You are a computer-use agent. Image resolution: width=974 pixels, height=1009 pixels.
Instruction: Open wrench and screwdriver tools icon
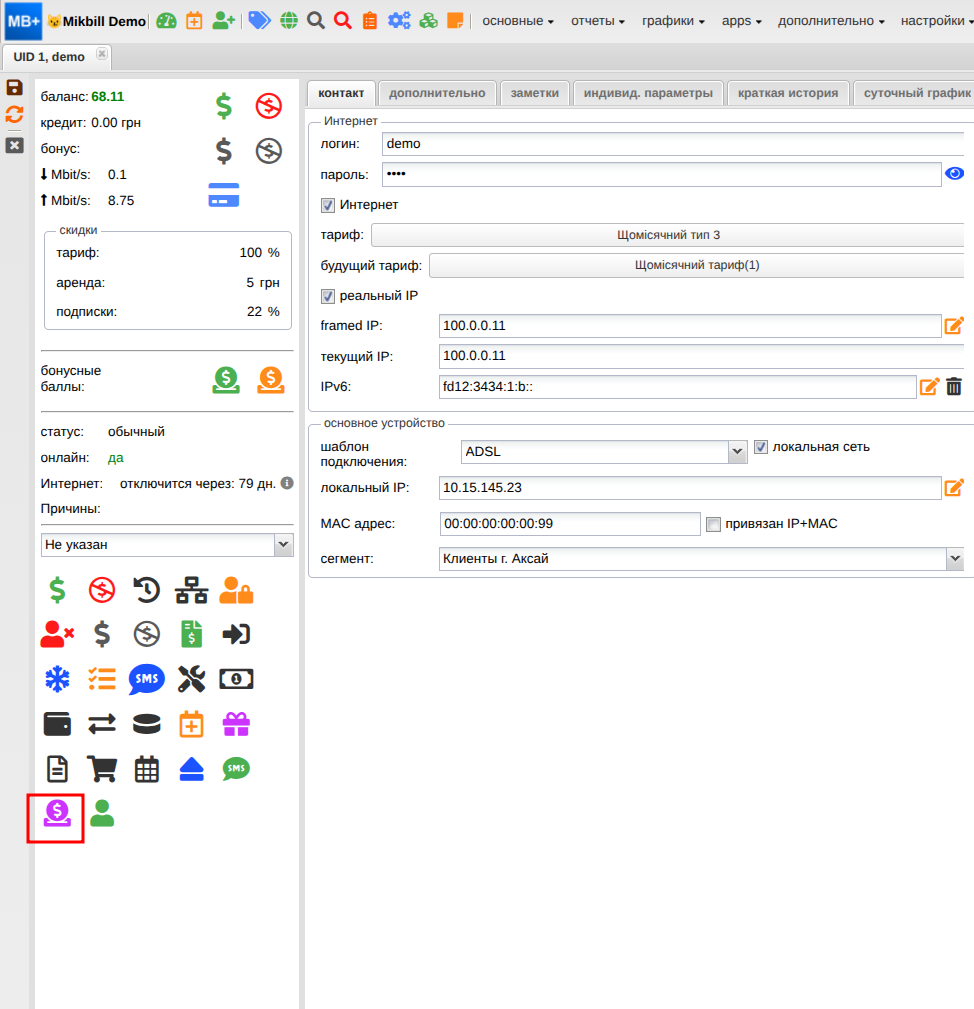[x=192, y=679]
